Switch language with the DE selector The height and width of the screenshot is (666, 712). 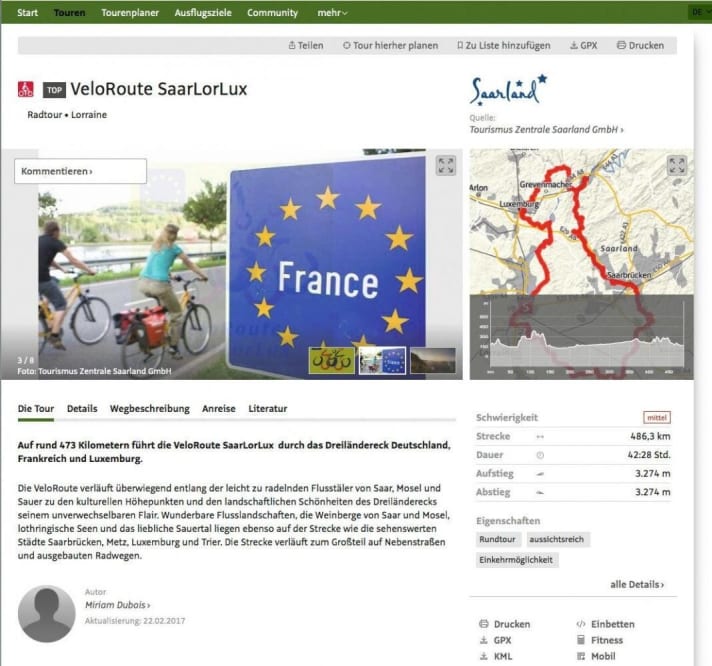699,12
